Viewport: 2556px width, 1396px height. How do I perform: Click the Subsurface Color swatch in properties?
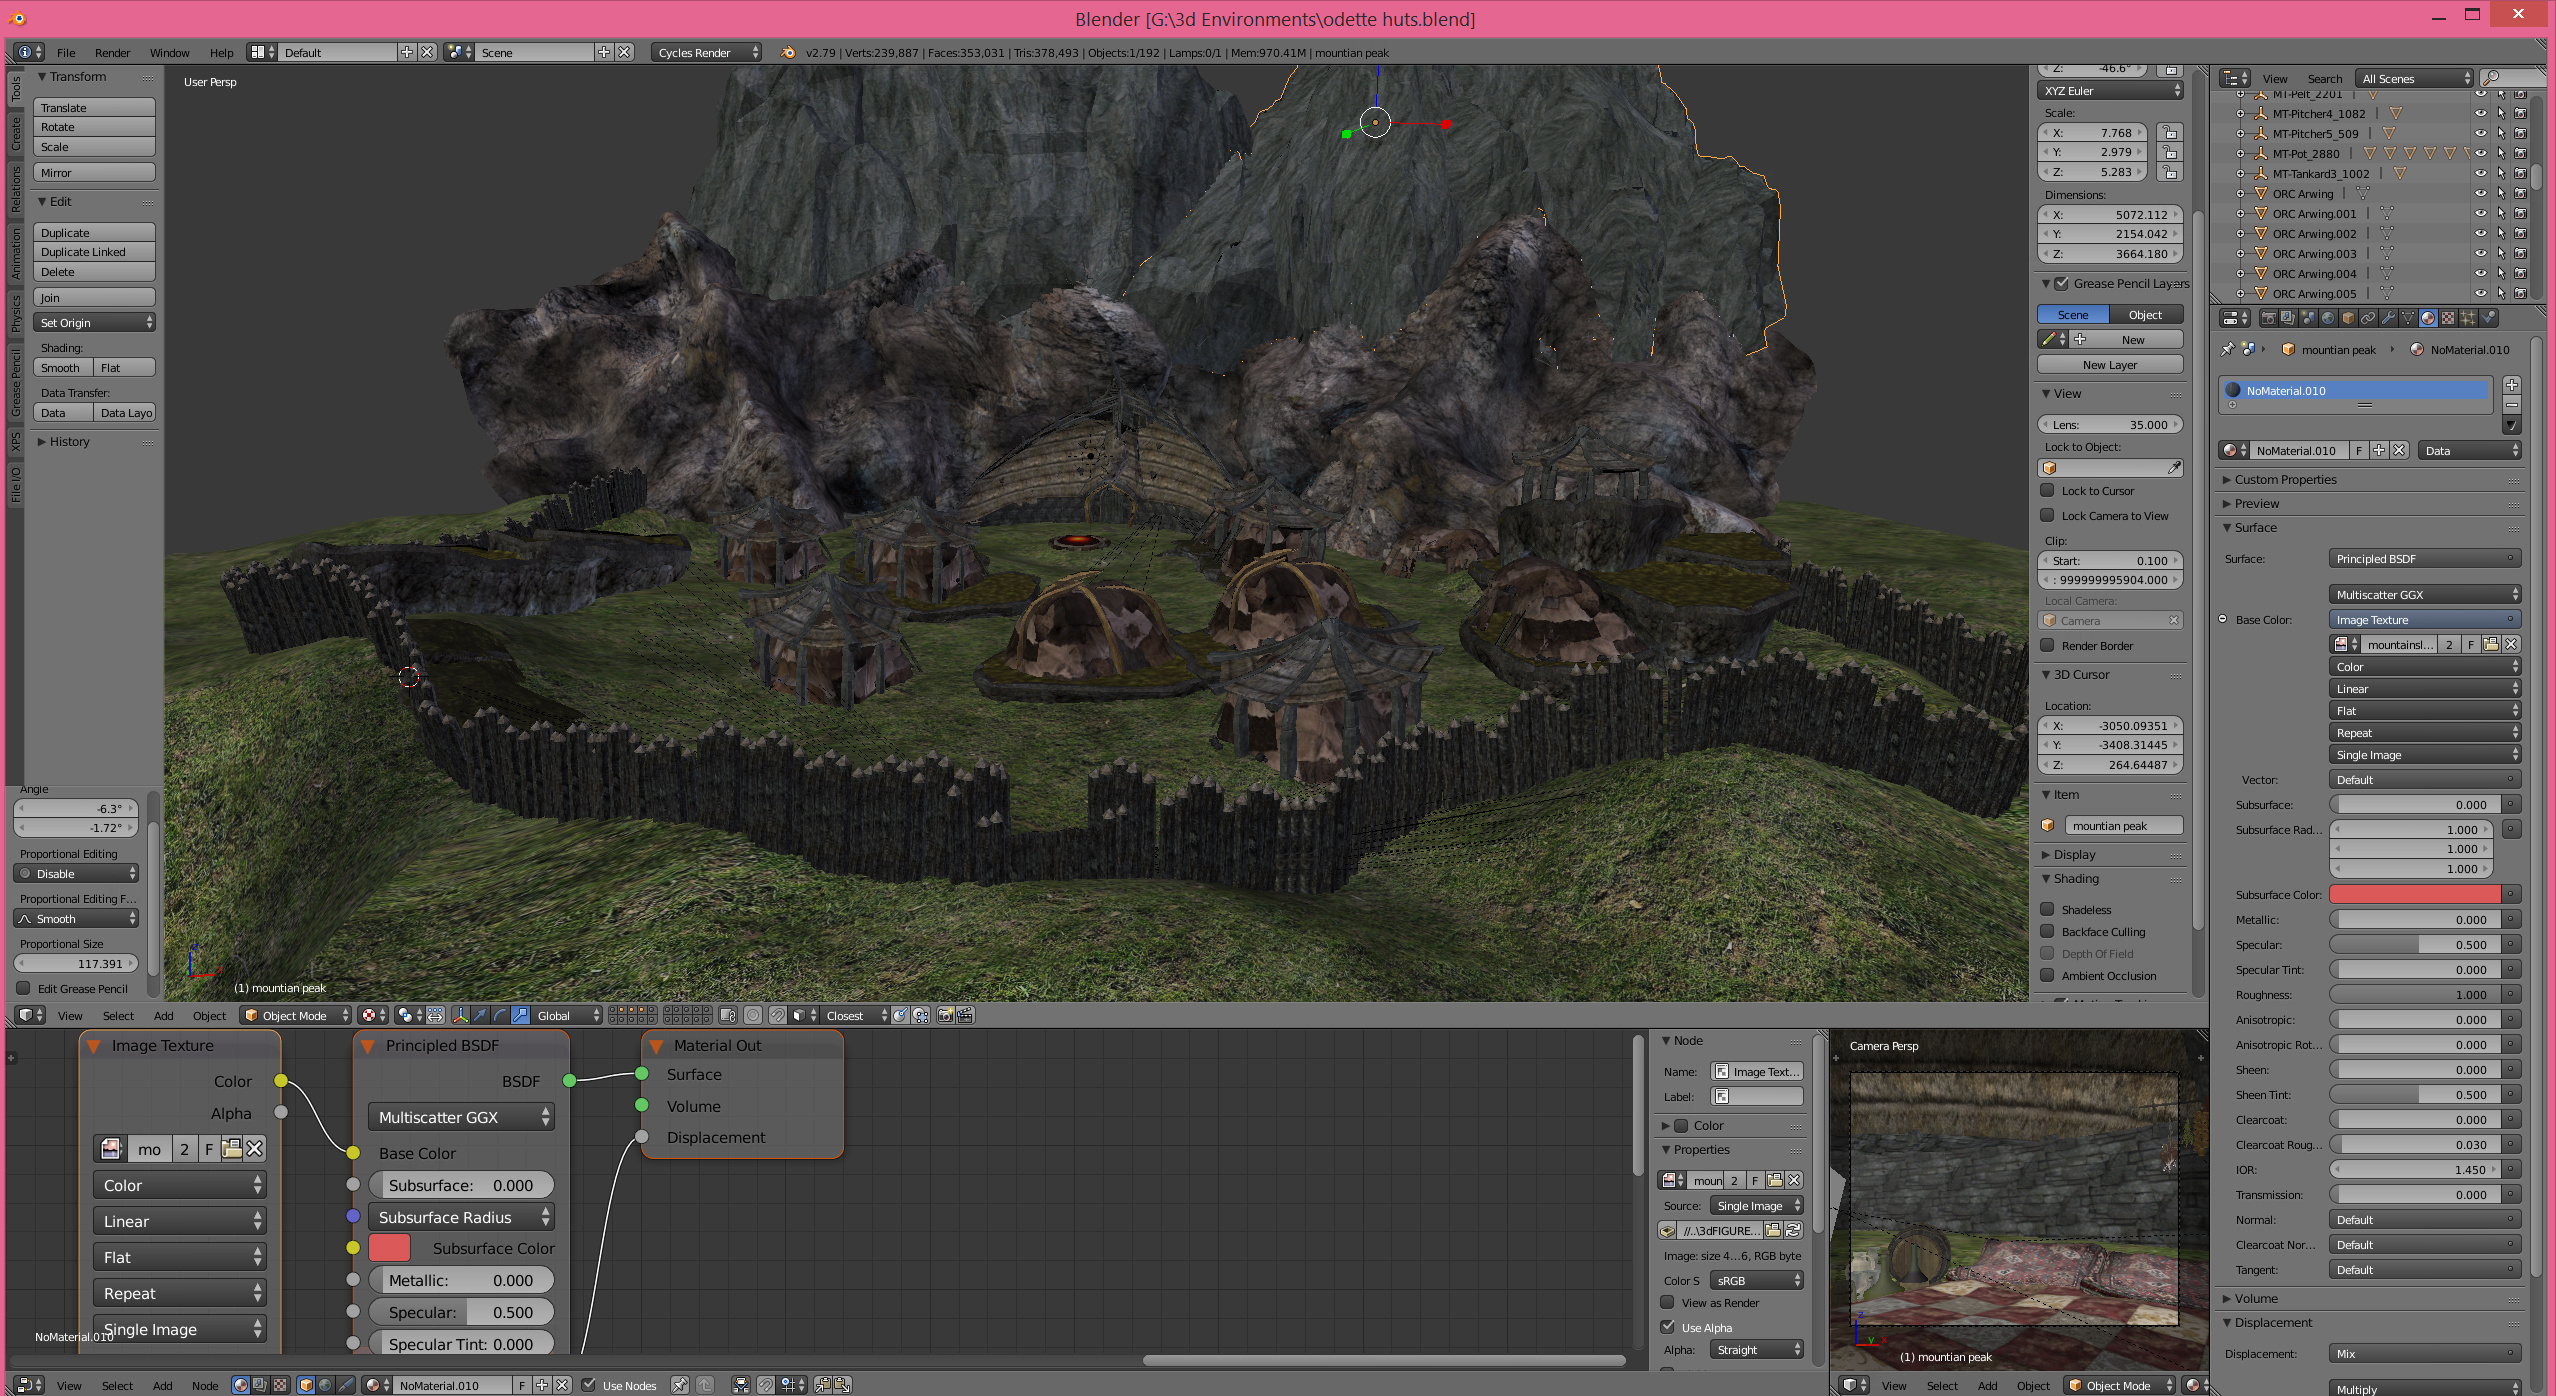2414,895
